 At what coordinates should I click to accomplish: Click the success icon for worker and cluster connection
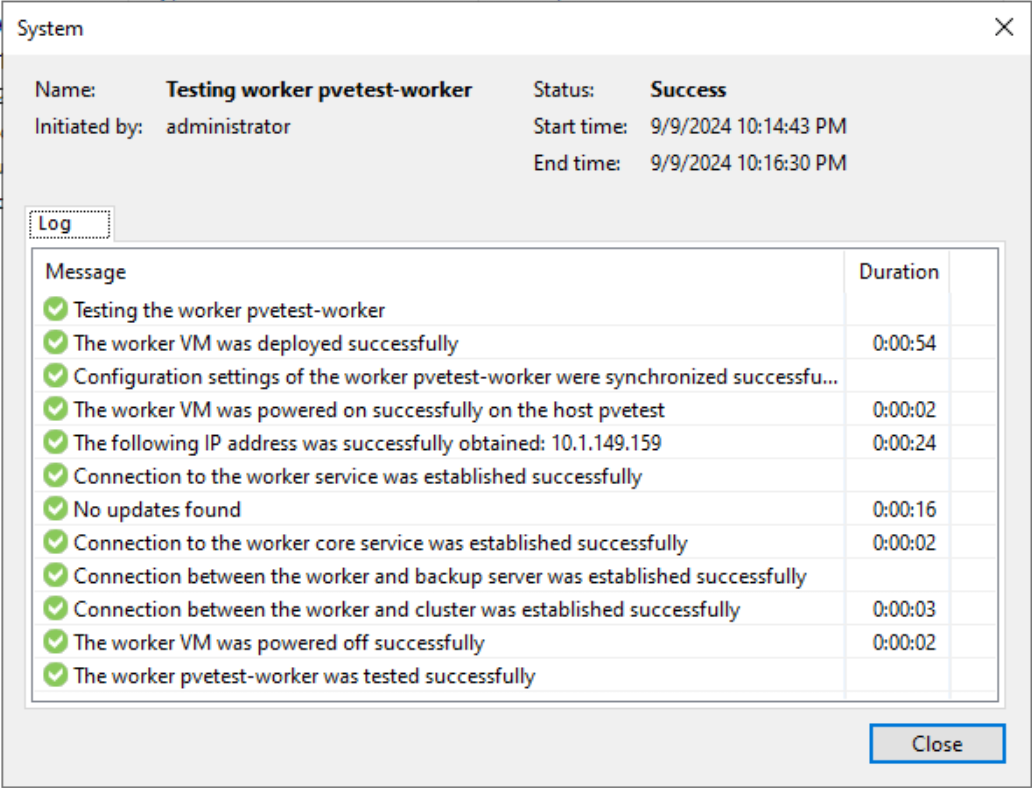pos(55,608)
